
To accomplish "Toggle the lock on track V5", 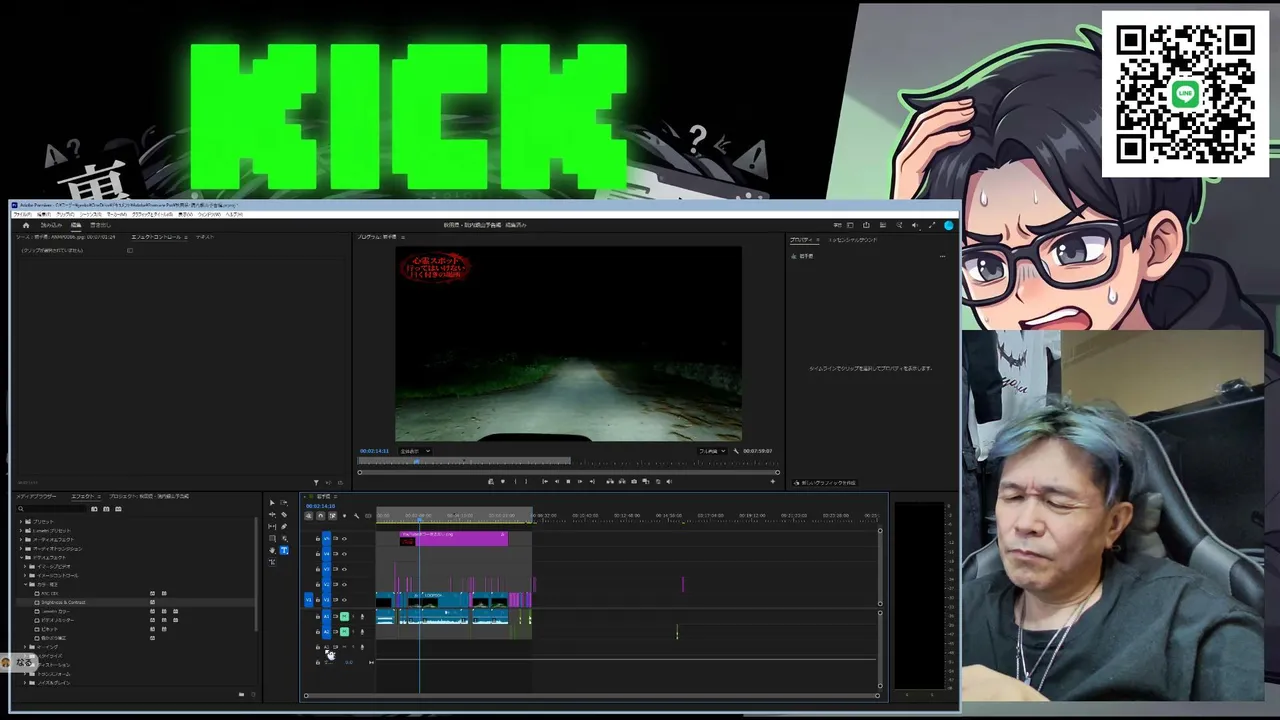I will coord(318,539).
